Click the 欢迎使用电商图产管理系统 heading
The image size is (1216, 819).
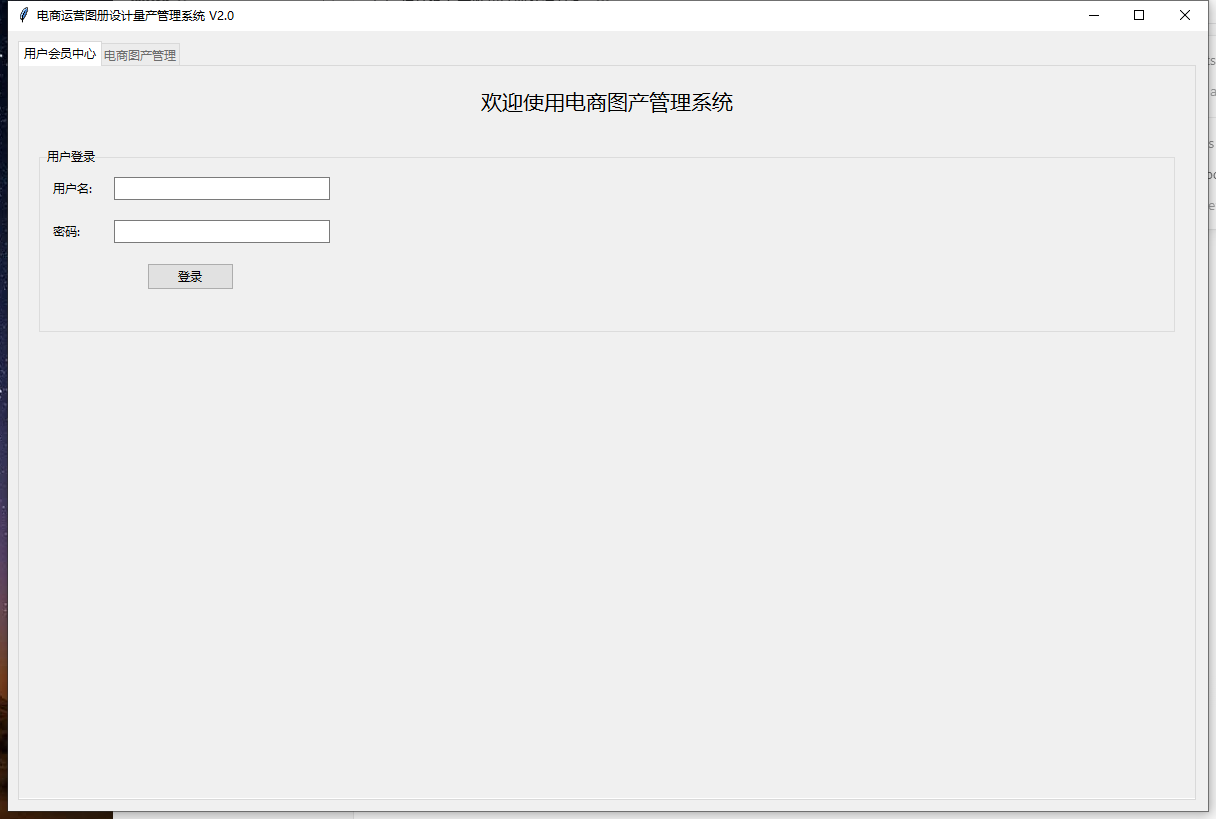pos(607,102)
